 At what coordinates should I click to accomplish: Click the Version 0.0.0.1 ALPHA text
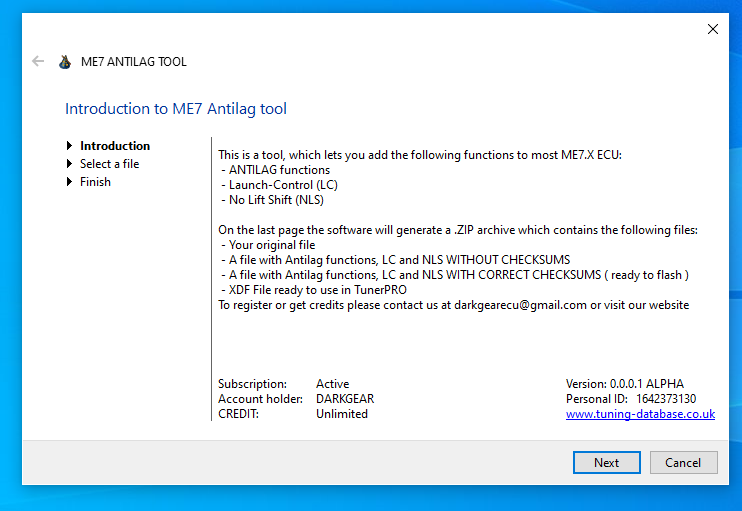click(625, 384)
